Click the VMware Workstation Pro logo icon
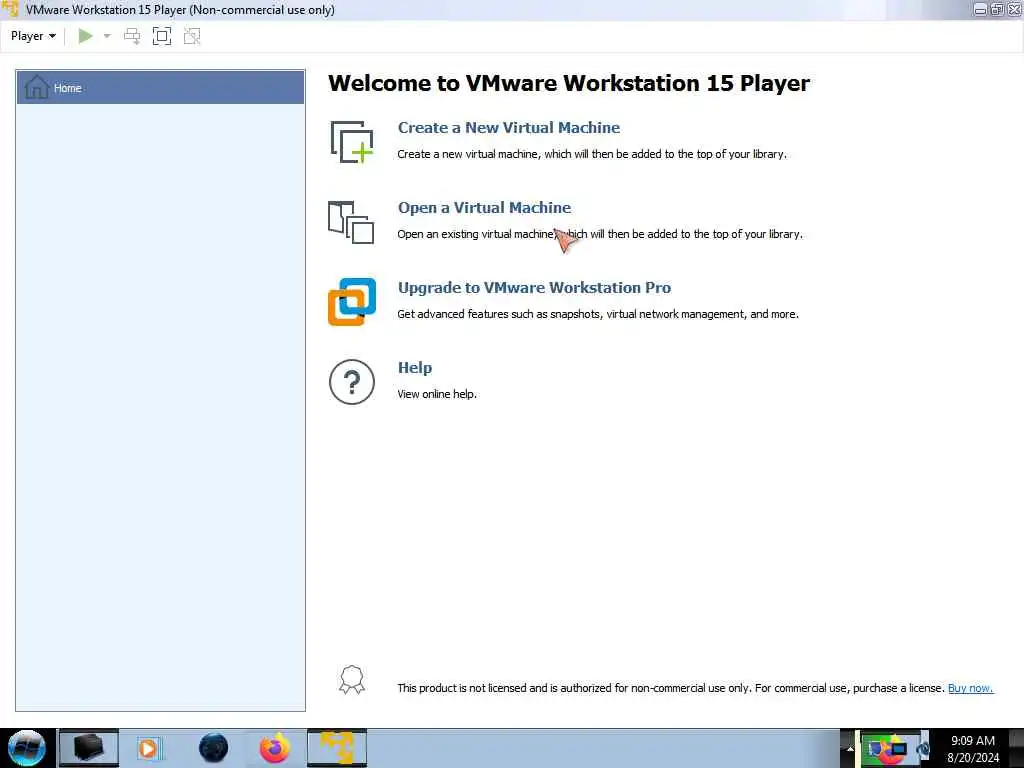Image resolution: width=1024 pixels, height=768 pixels. pos(352,302)
